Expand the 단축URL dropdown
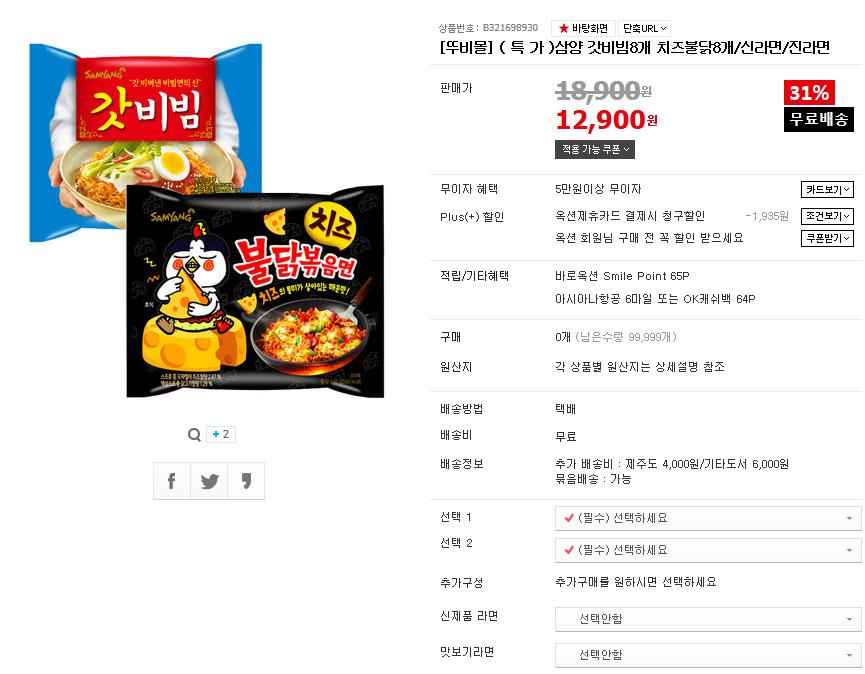 click(644, 28)
